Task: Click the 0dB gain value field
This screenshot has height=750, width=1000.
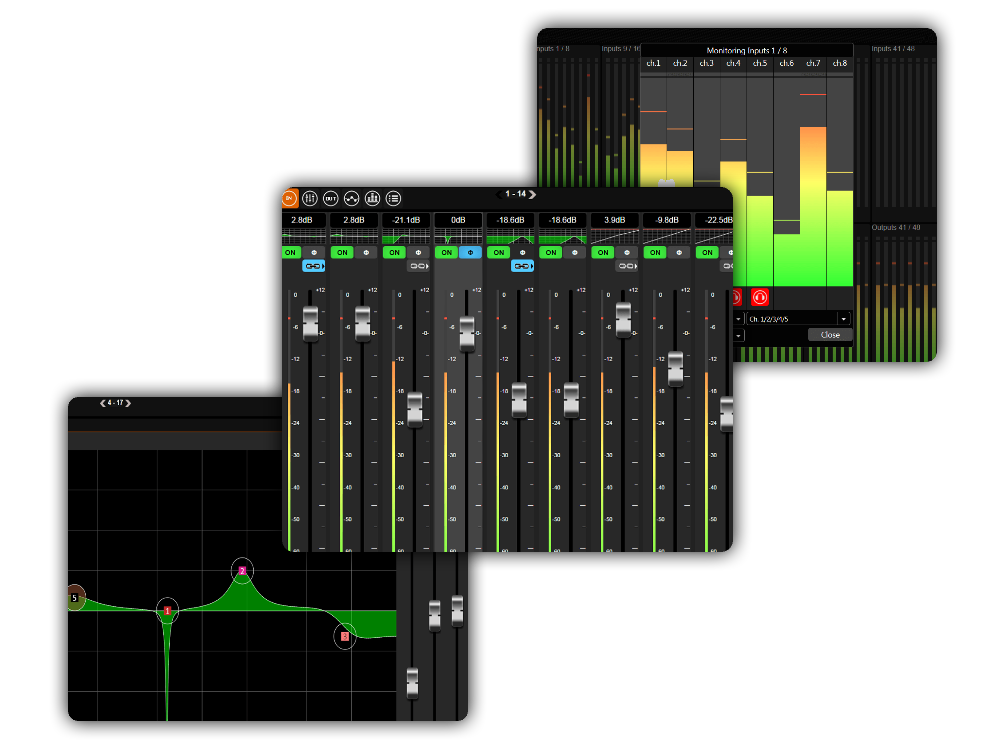Action: pyautogui.click(x=458, y=220)
